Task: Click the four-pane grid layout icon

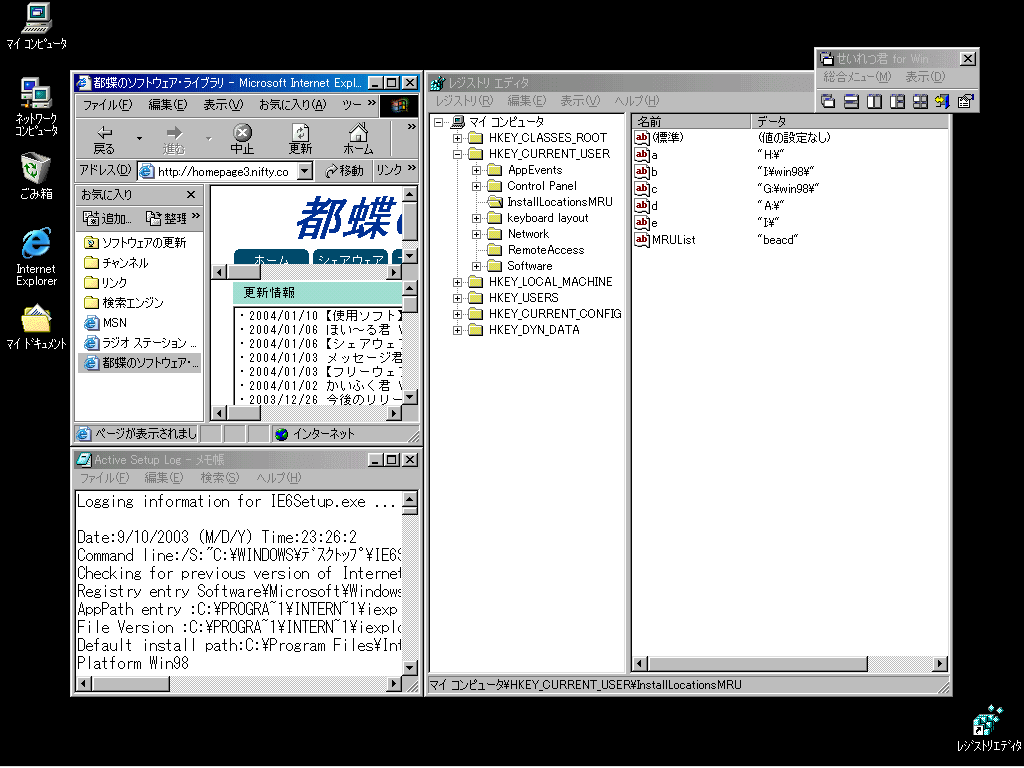Action: [920, 101]
